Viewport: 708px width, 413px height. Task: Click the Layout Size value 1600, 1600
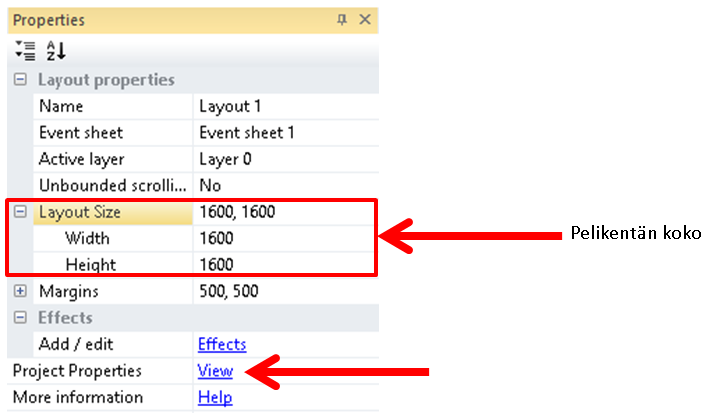point(285,212)
